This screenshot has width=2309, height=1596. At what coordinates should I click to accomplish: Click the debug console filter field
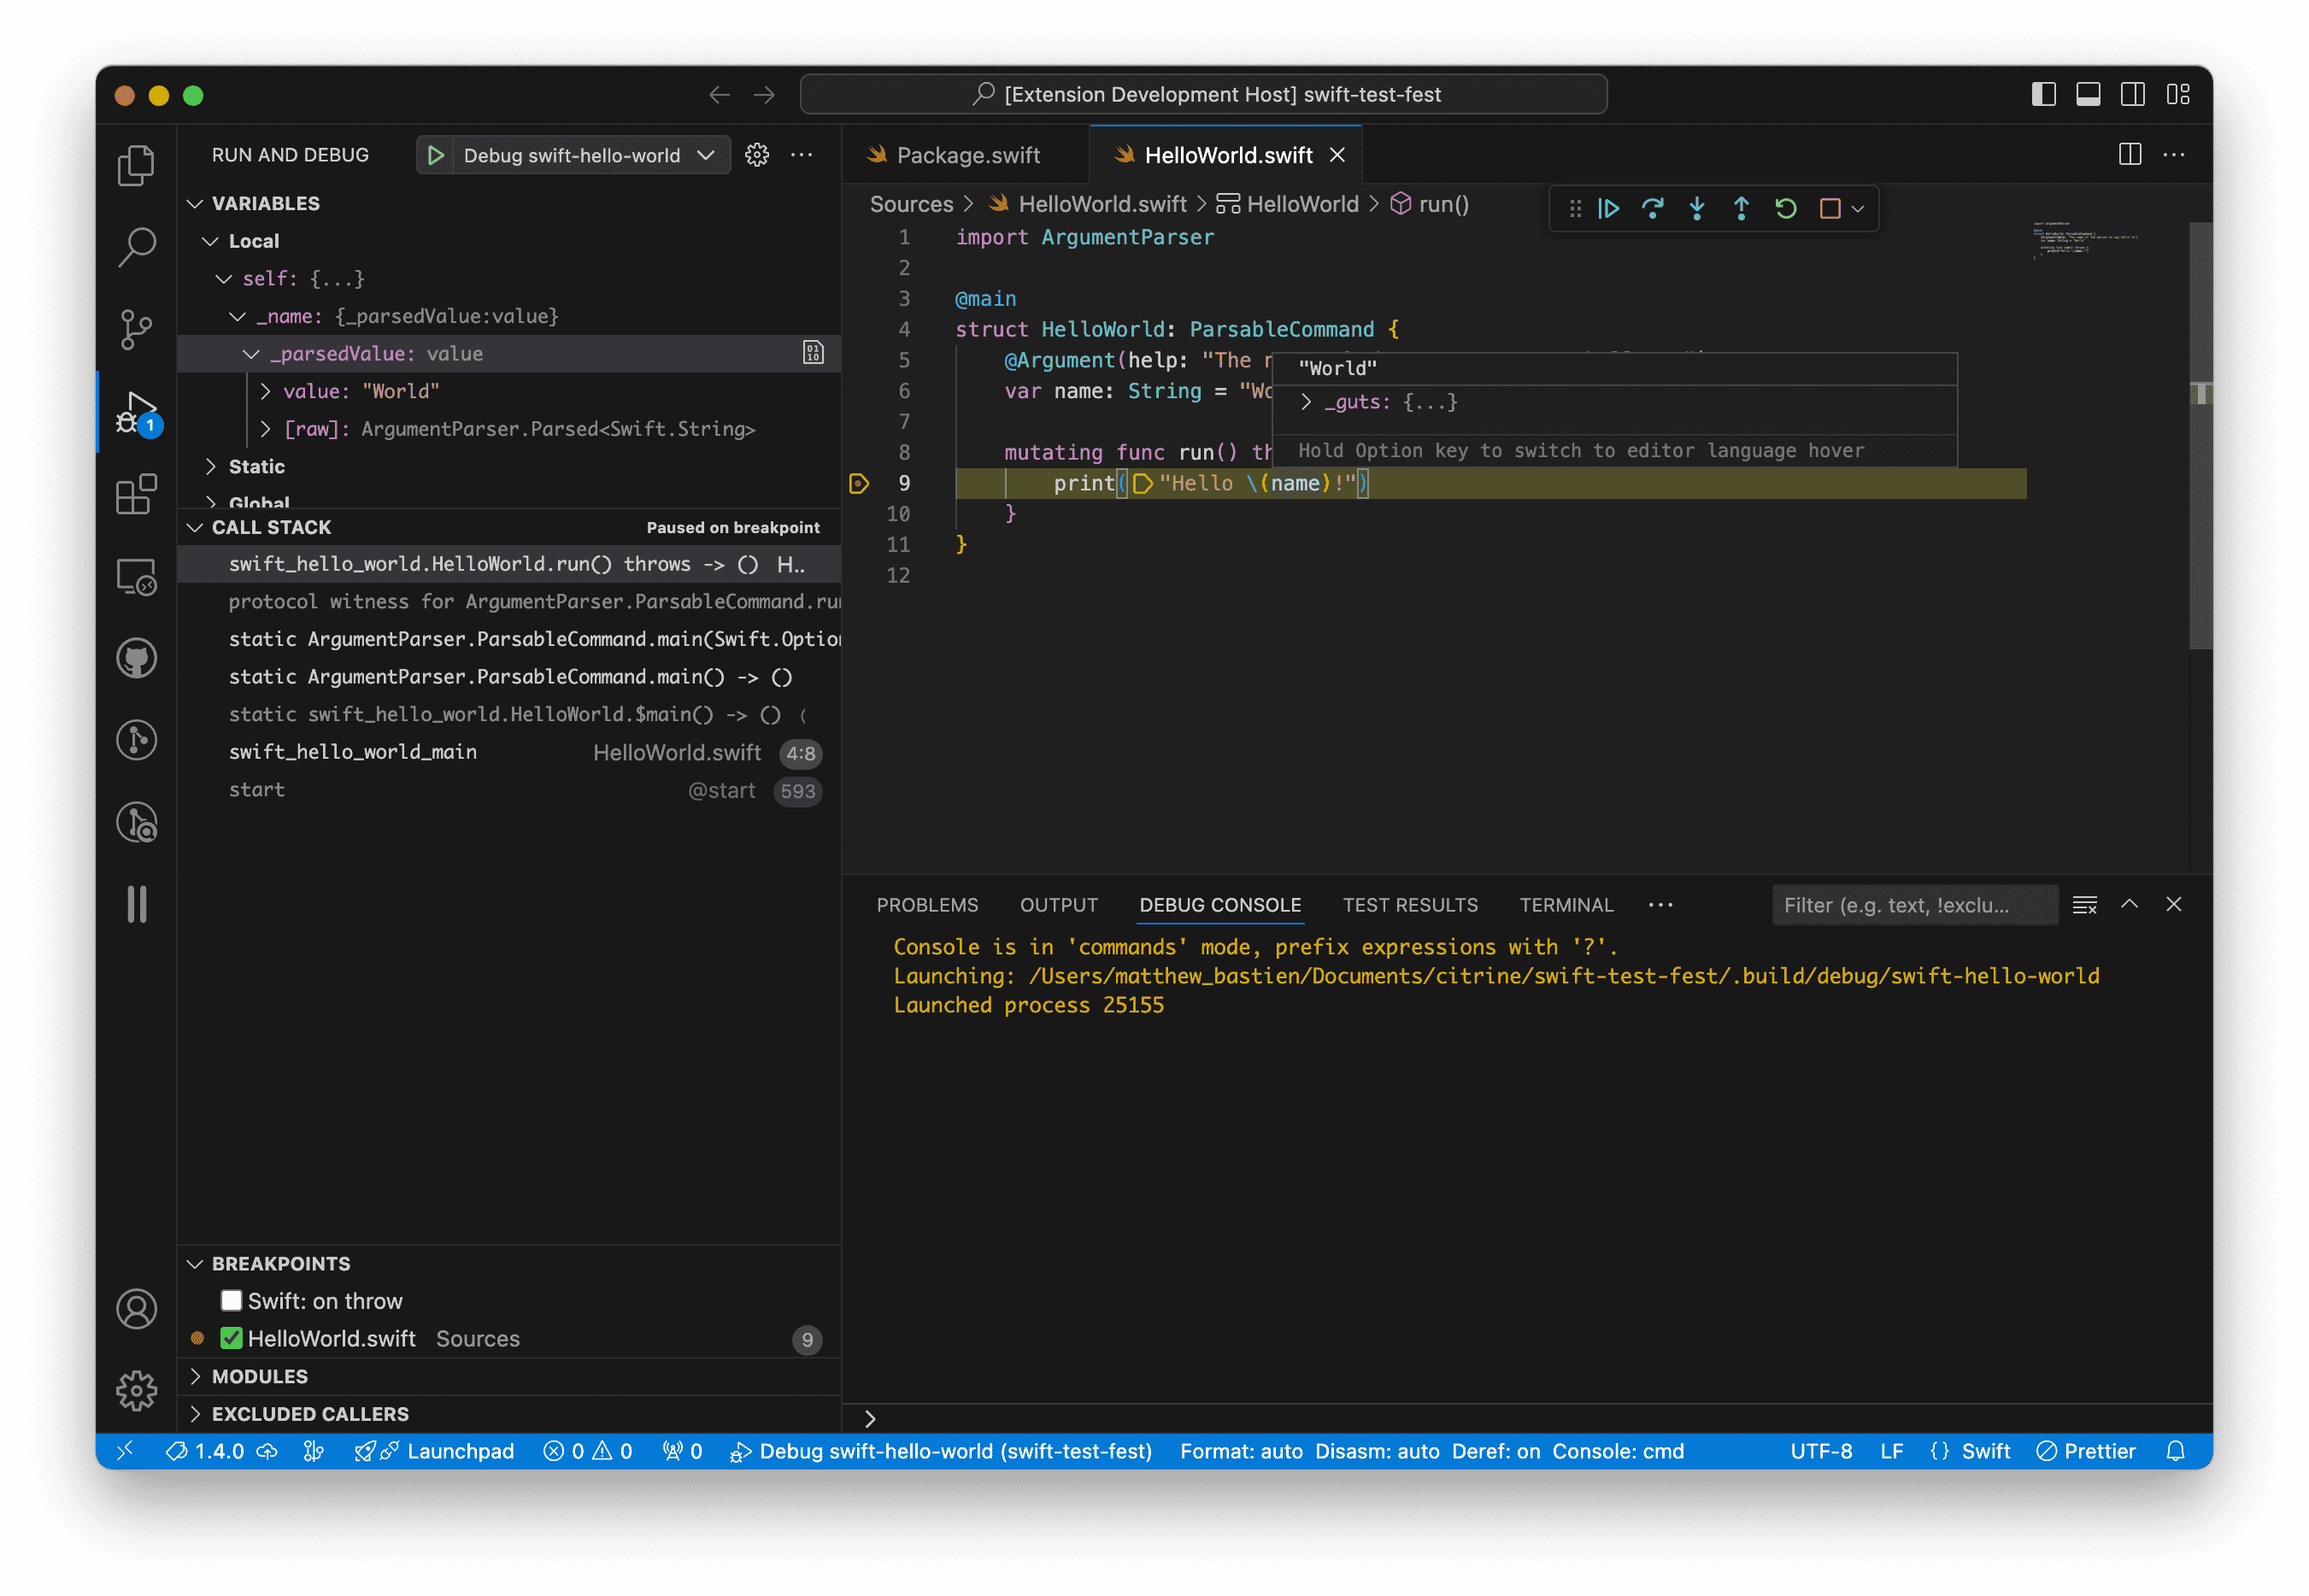click(1913, 905)
